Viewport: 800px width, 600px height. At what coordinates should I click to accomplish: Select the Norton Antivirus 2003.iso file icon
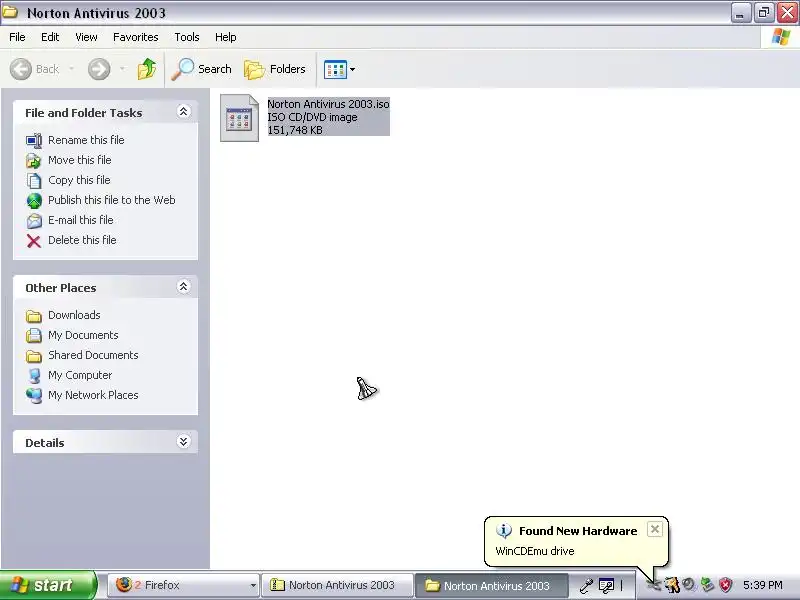pyautogui.click(x=239, y=118)
